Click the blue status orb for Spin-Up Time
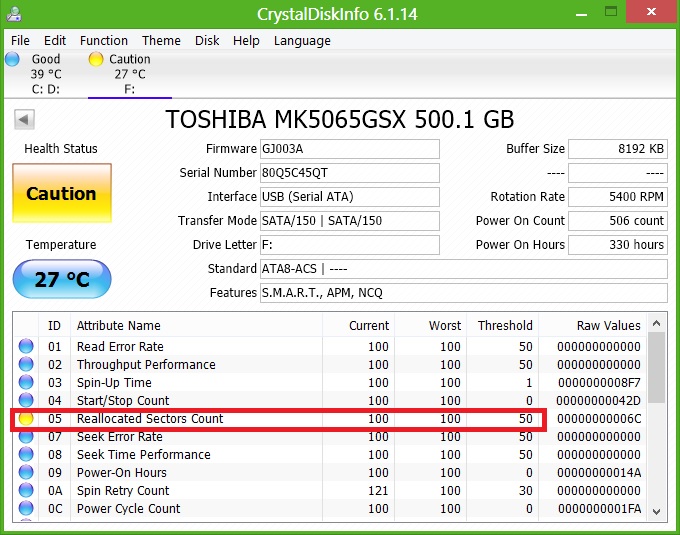 [x=26, y=382]
